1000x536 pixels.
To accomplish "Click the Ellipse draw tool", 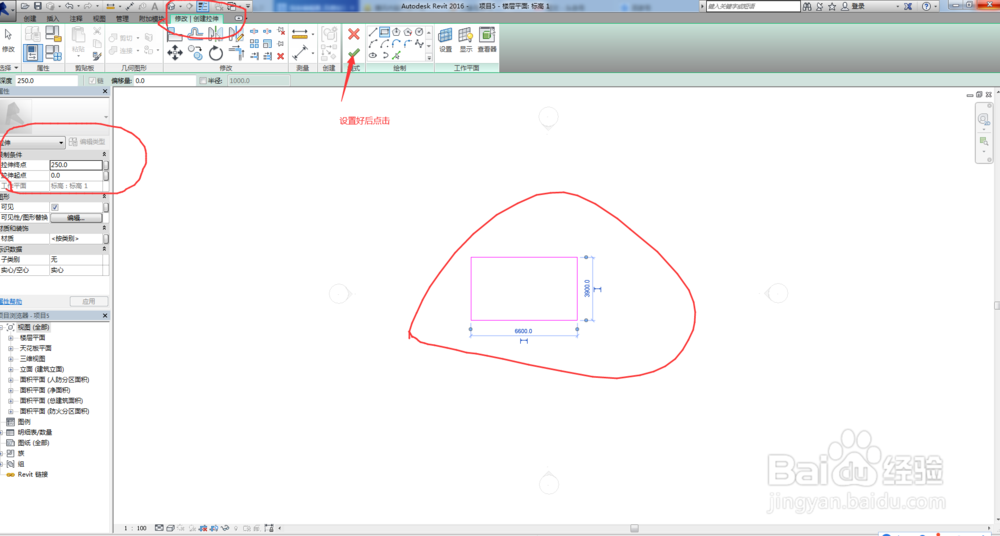I will pyautogui.click(x=373, y=56).
